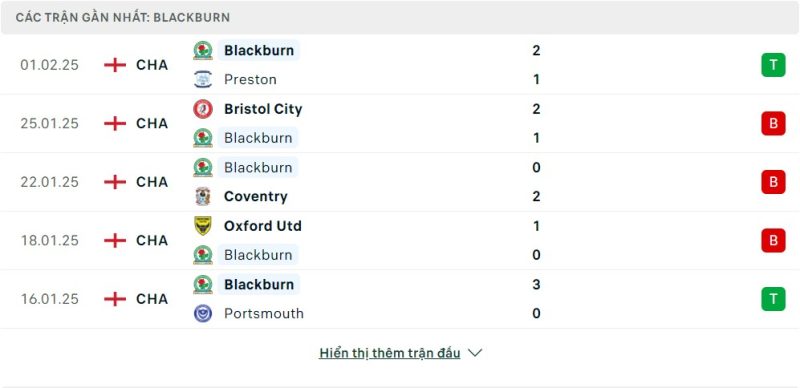The width and height of the screenshot is (800, 388).
Task: Select the Coventry team name
Action: coord(256,196)
